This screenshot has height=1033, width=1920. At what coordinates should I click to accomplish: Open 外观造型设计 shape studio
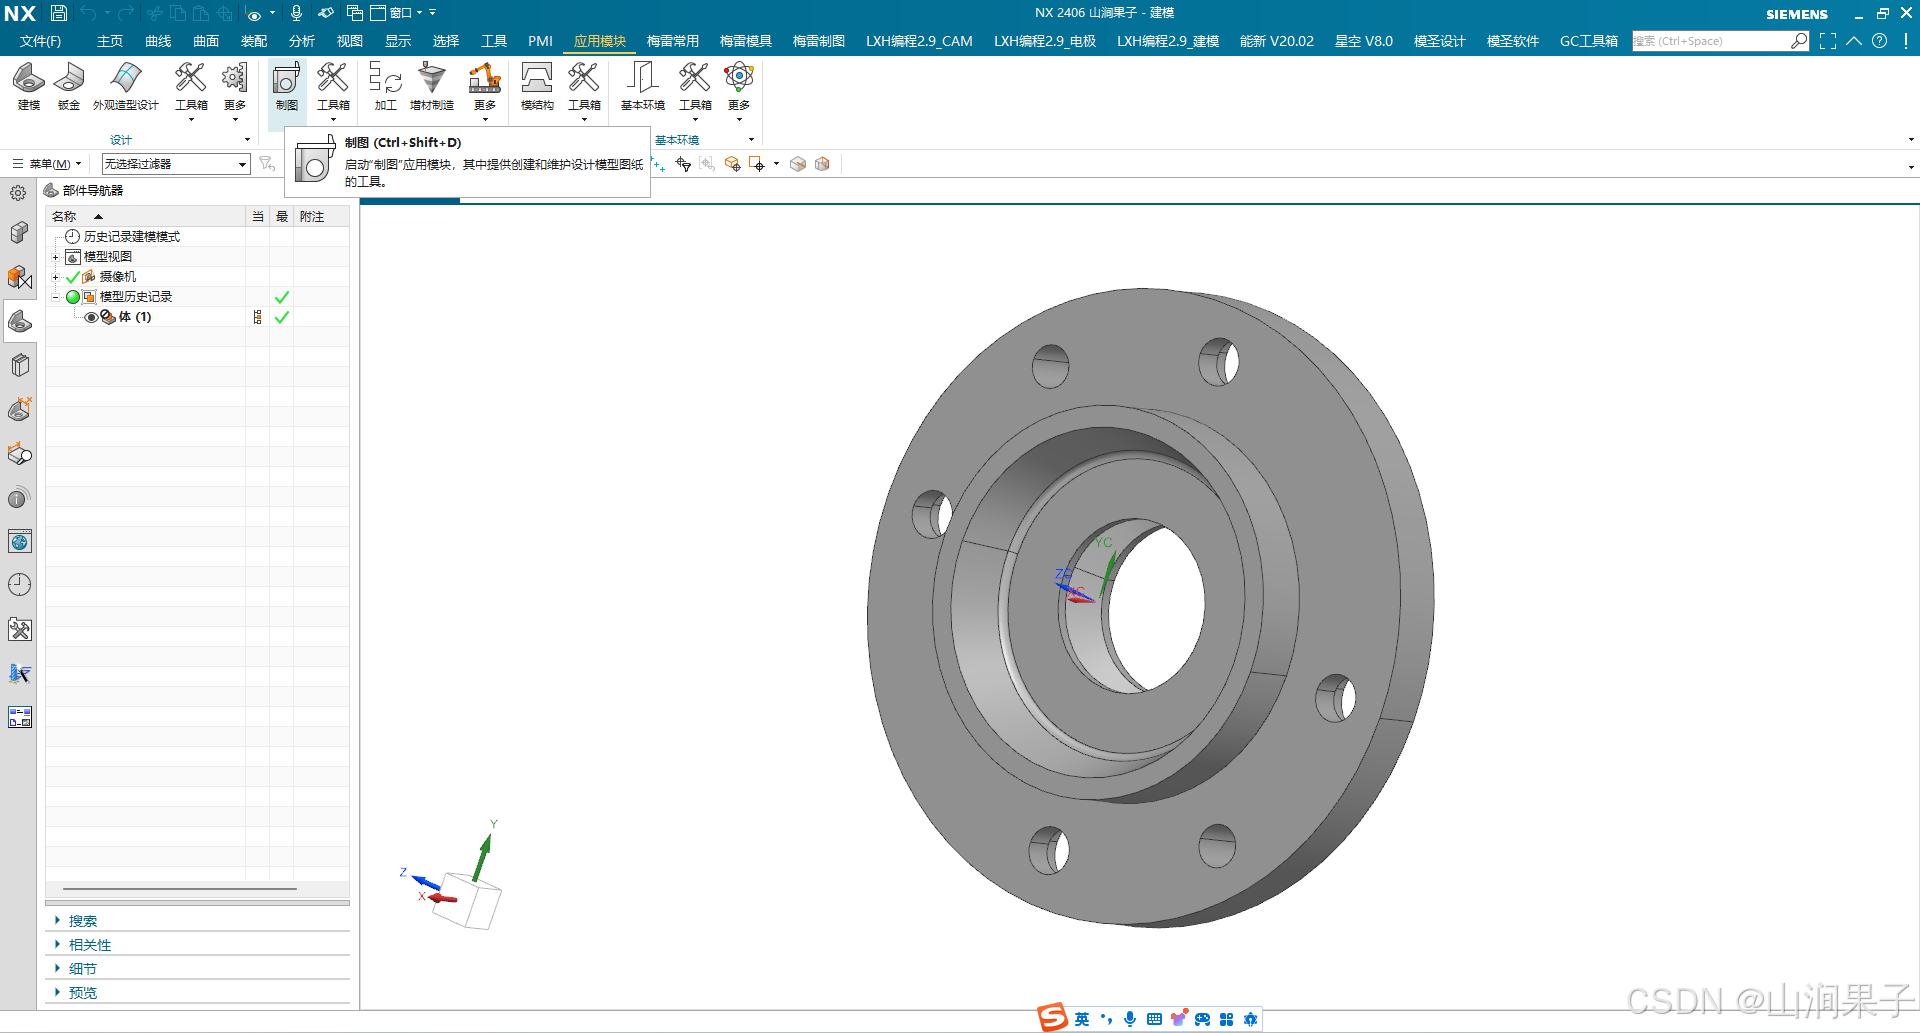point(126,86)
